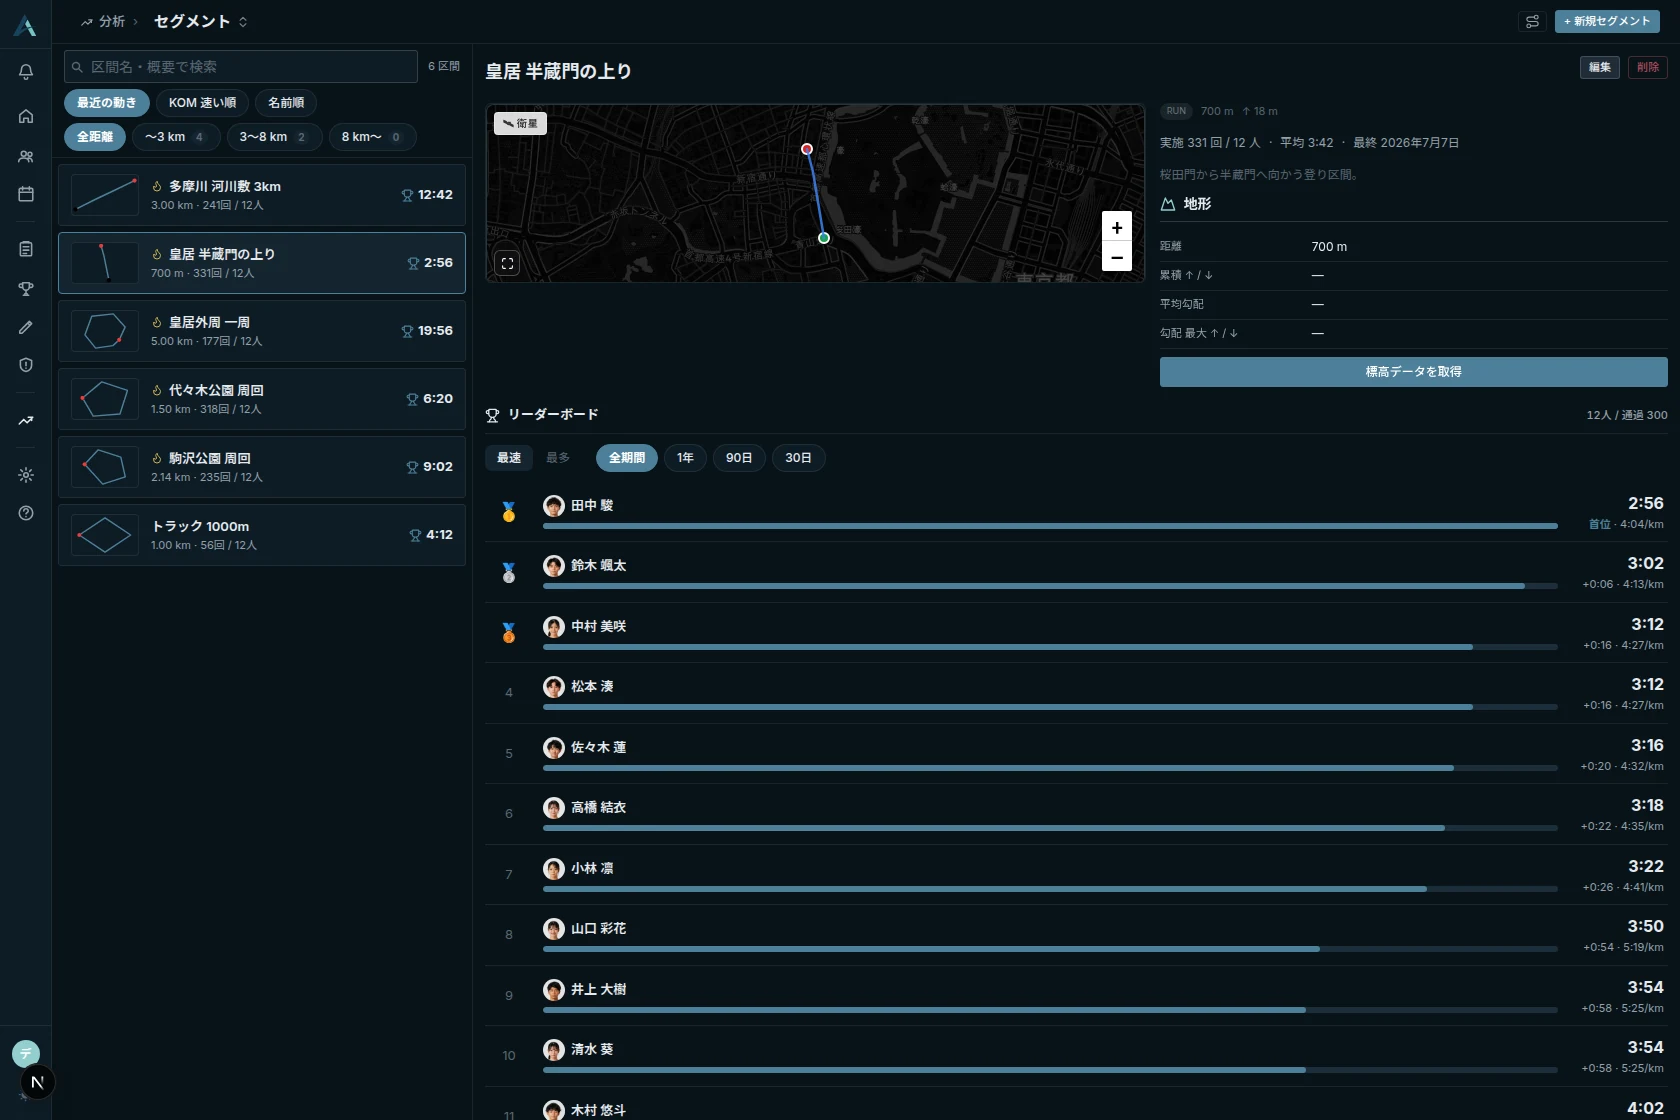Open 代々木公園 周回 segment

point(262,399)
